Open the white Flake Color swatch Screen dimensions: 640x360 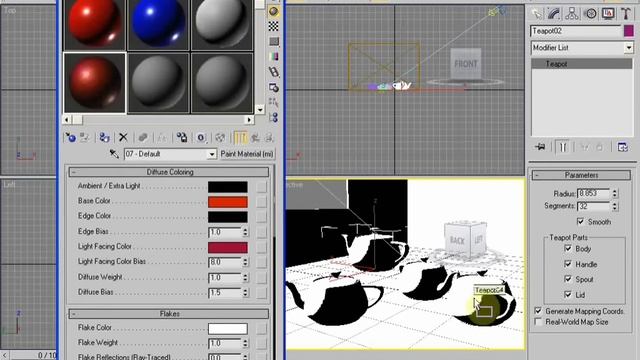[x=228, y=329]
